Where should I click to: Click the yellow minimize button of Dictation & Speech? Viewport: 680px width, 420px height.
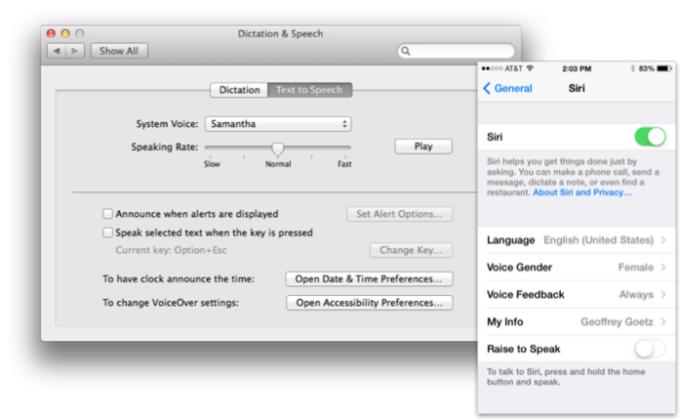point(65,33)
